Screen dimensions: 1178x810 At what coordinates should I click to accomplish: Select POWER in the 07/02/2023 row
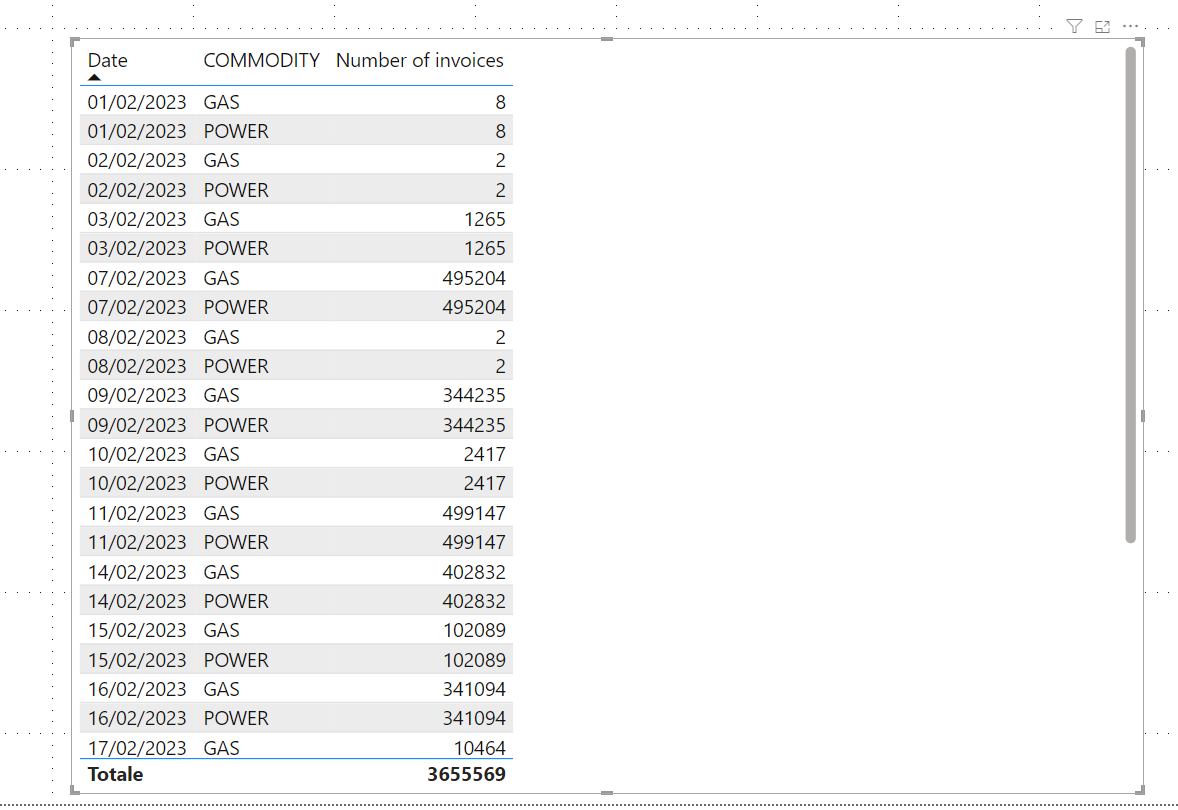236,307
